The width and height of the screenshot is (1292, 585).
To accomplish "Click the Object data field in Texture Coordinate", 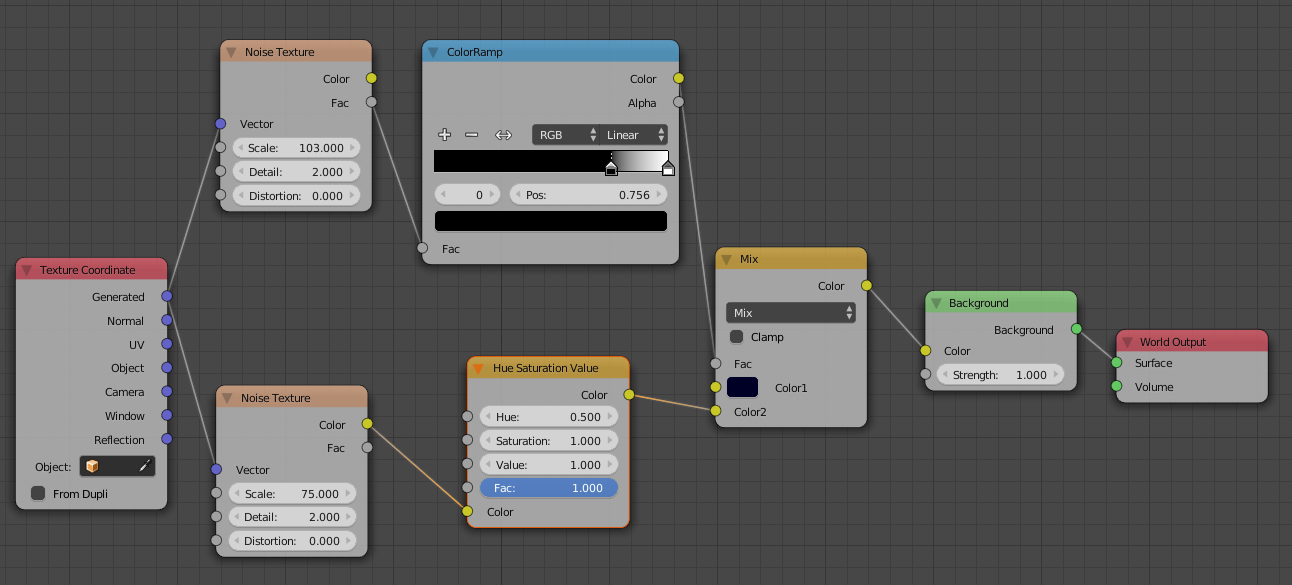I will (x=118, y=466).
